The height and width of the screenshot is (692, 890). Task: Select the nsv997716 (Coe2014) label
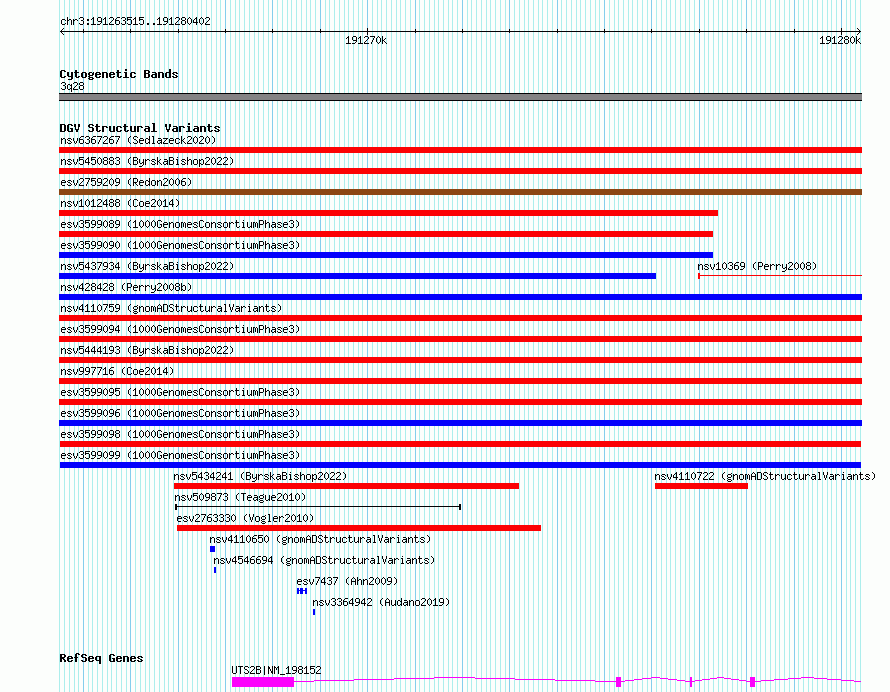(117, 371)
